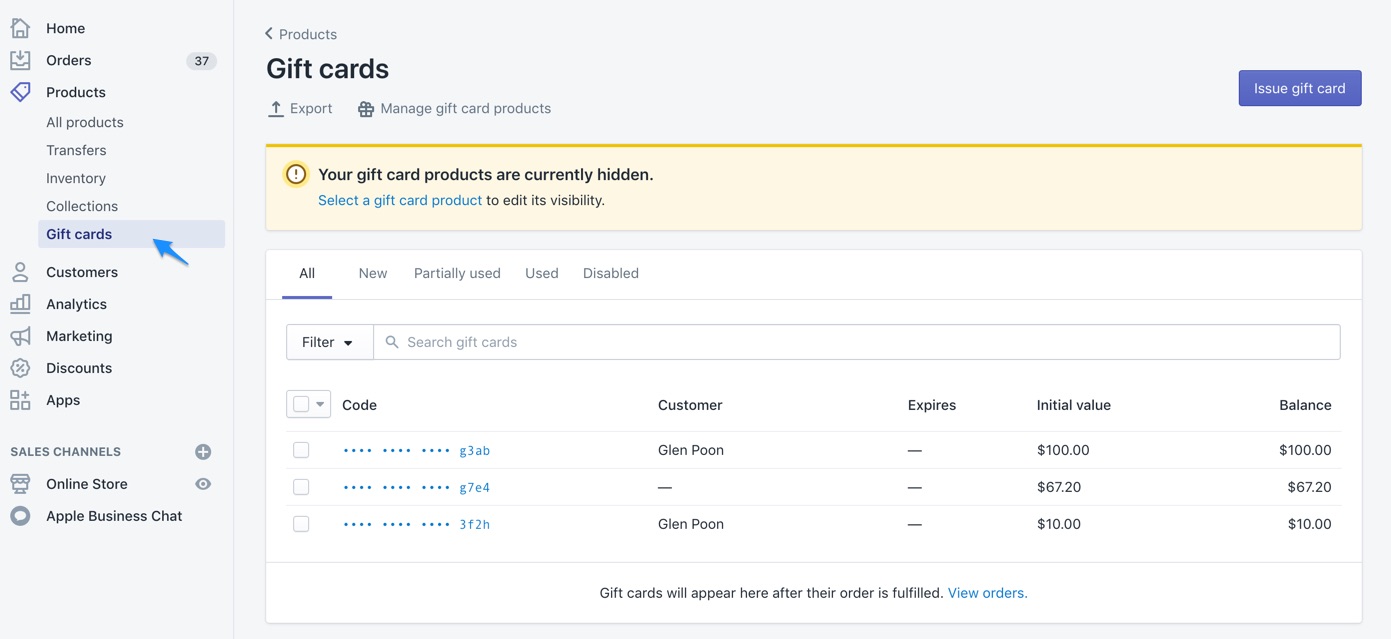Image resolution: width=1391 pixels, height=639 pixels.
Task: View Online Store with eye icon
Action: pos(203,484)
